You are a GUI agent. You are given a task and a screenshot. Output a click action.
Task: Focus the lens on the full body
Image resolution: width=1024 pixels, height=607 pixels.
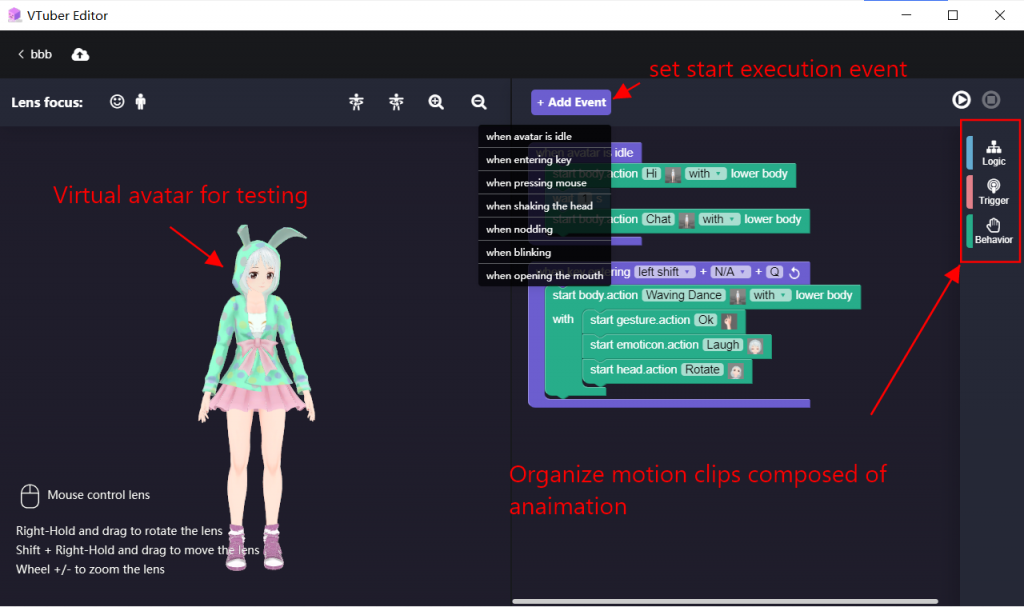(140, 101)
